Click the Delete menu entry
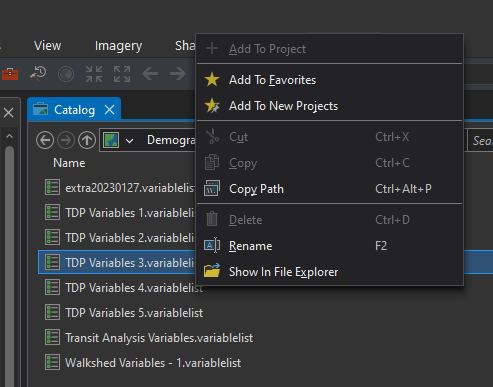 point(329,220)
